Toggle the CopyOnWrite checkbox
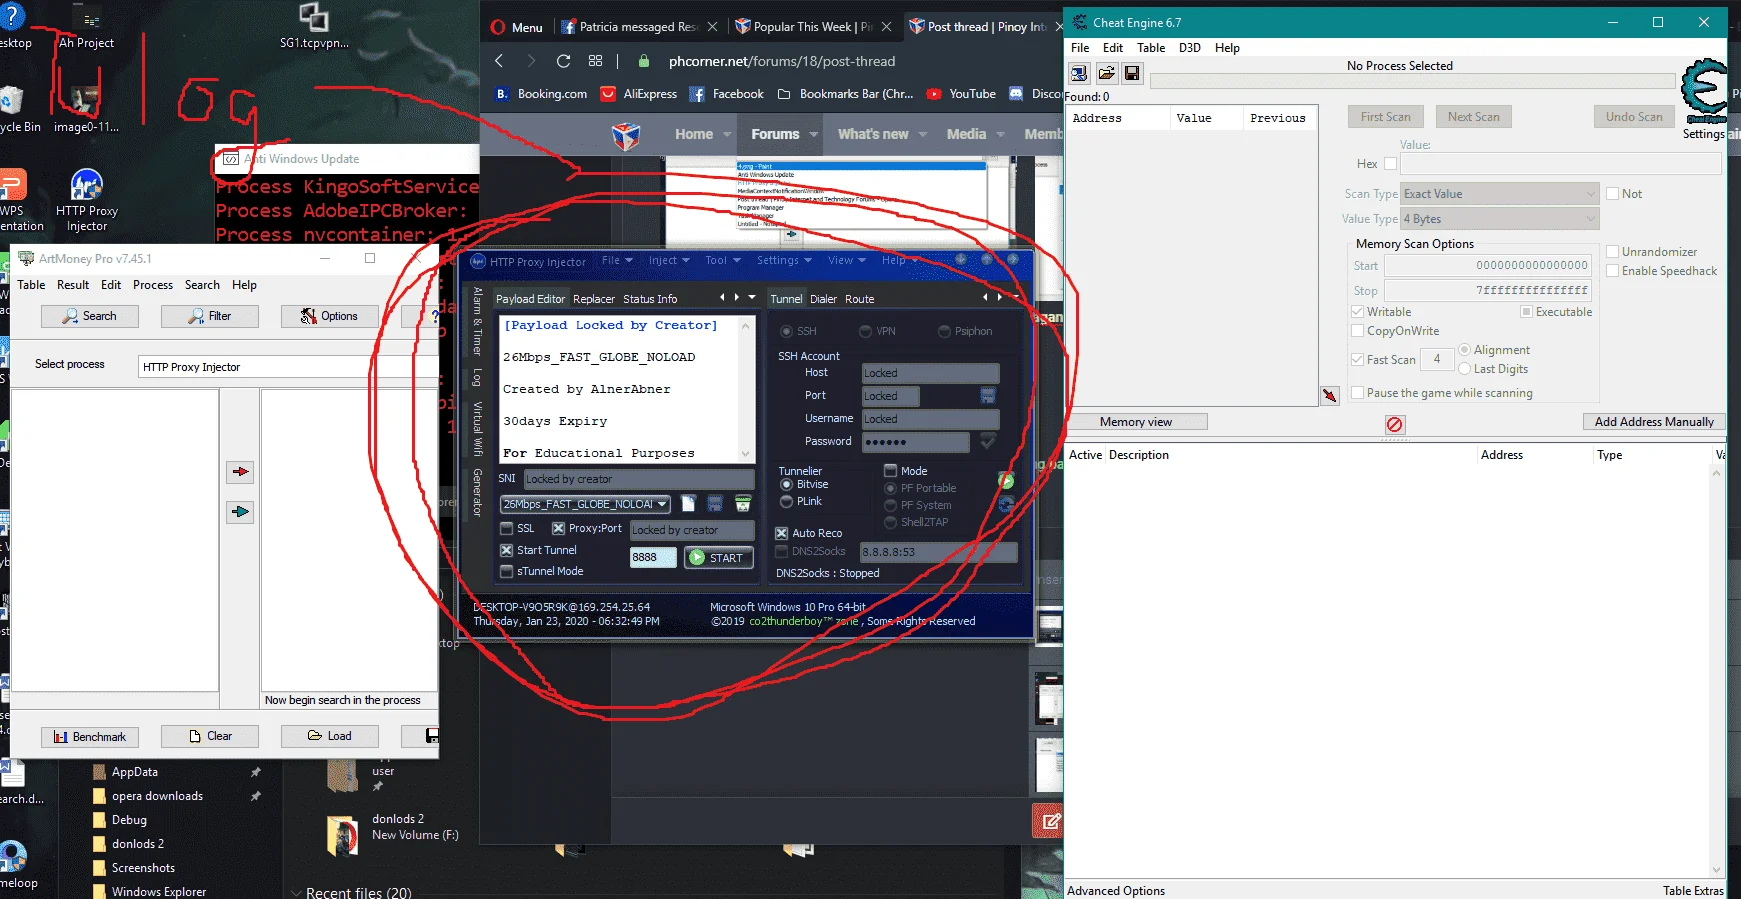 coord(1358,331)
